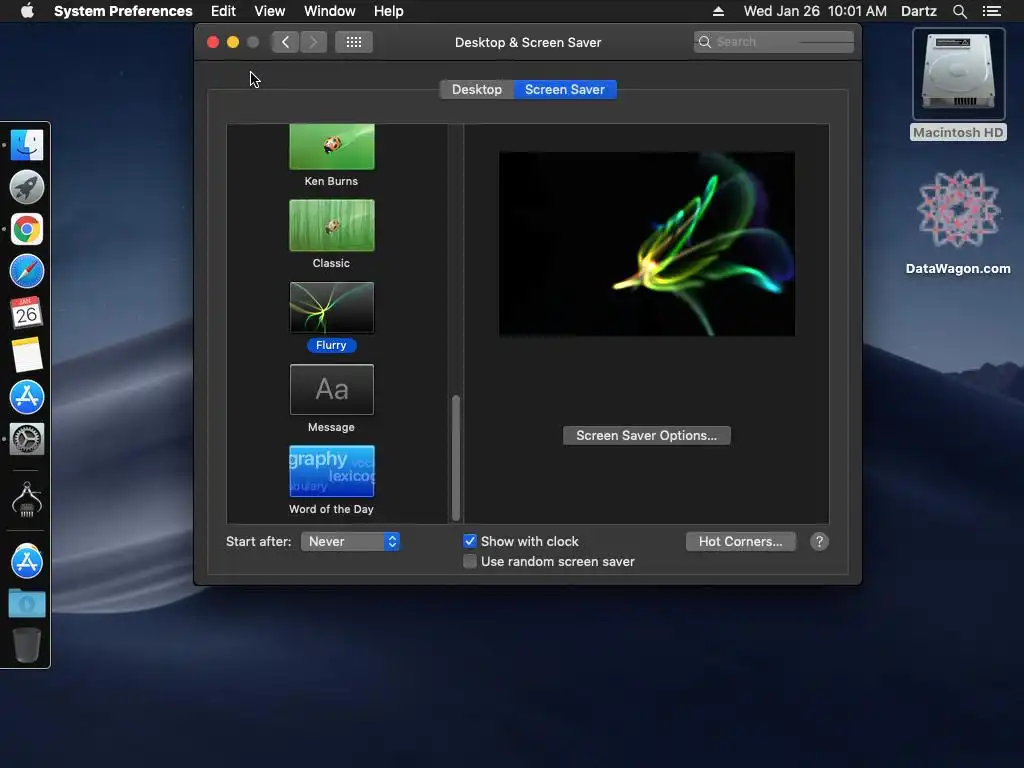
Task: Open Notes app in the Dock
Action: tap(27, 355)
